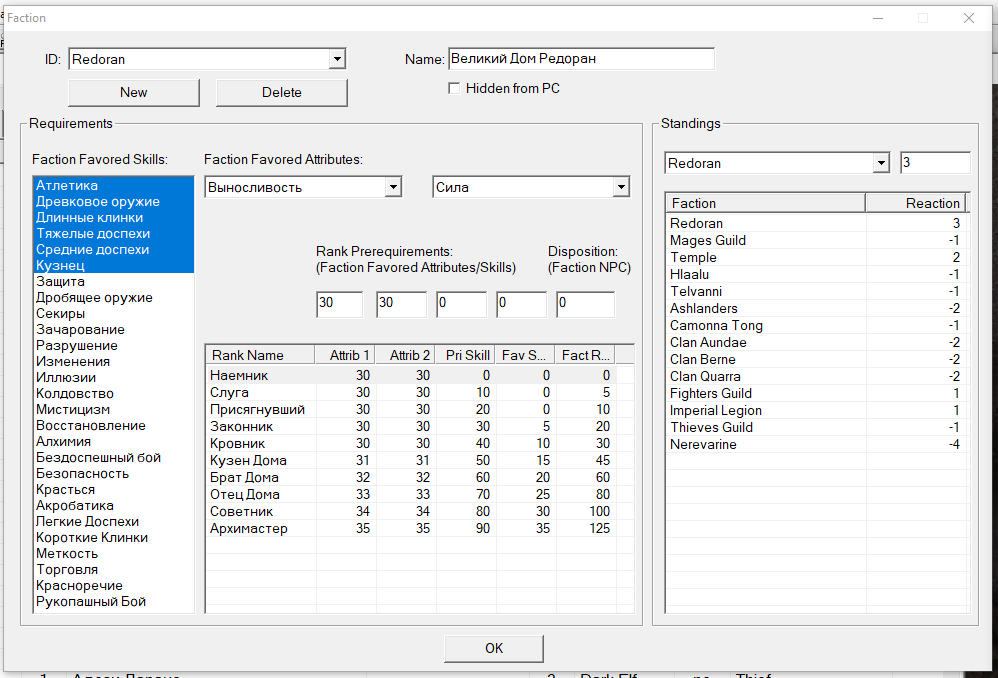Select Разрушение in skills list
Screen dimensions: 998x678
(113, 345)
